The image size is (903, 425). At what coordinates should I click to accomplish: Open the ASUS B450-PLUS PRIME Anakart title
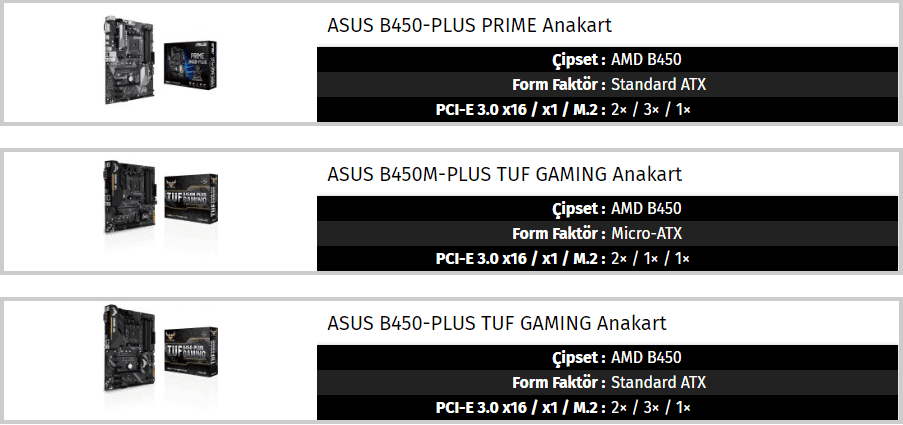click(469, 25)
